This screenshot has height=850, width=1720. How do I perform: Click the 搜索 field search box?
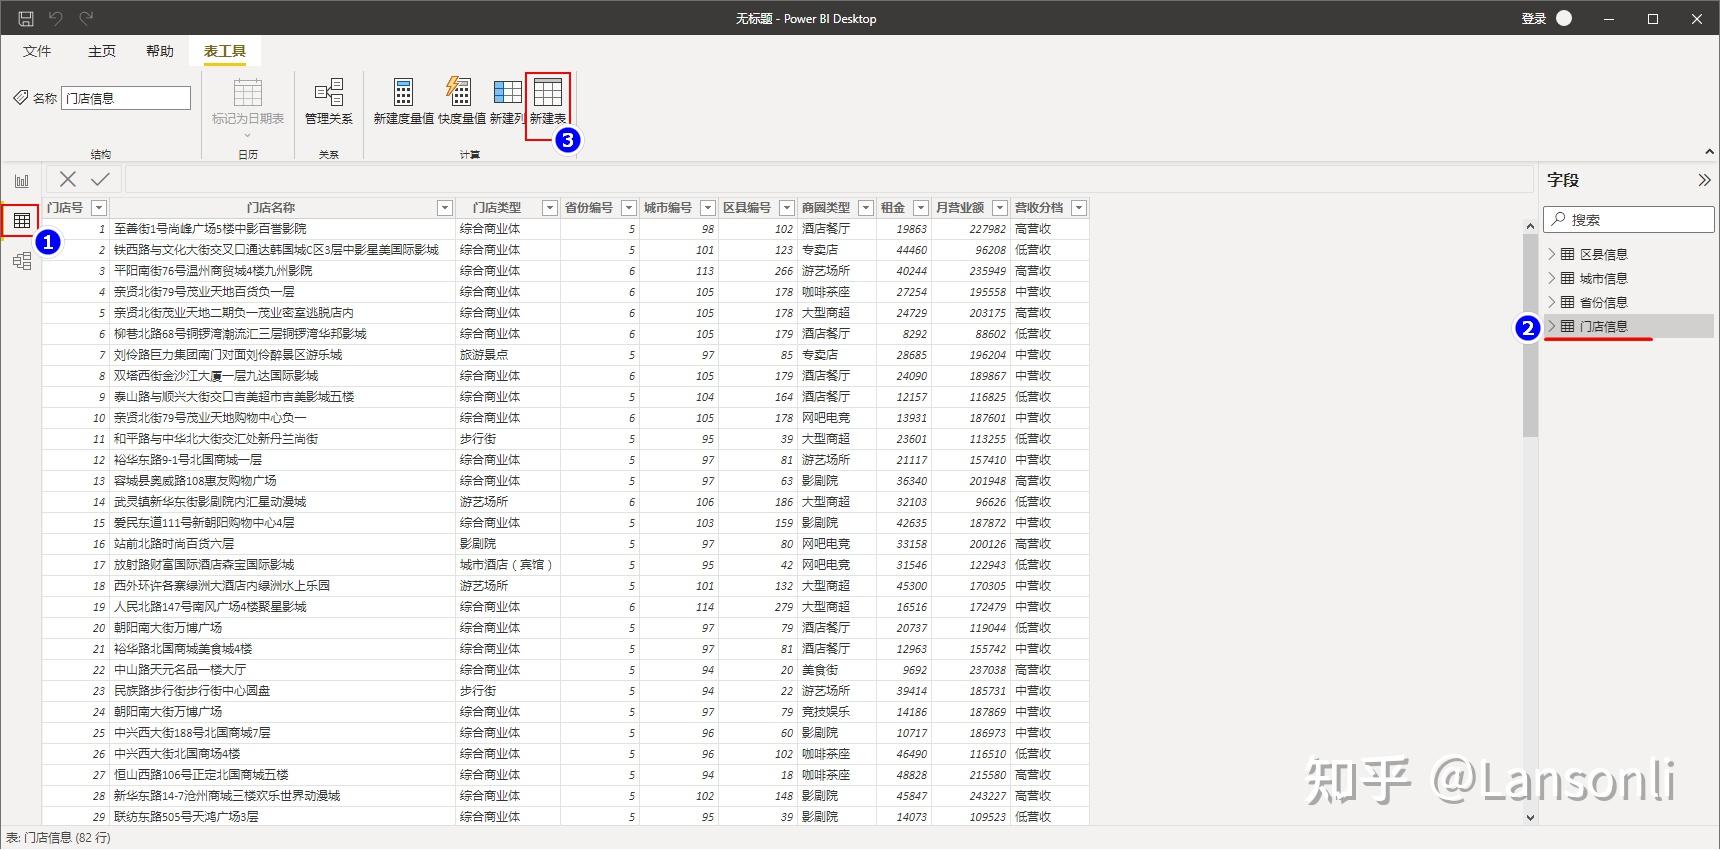[1629, 220]
